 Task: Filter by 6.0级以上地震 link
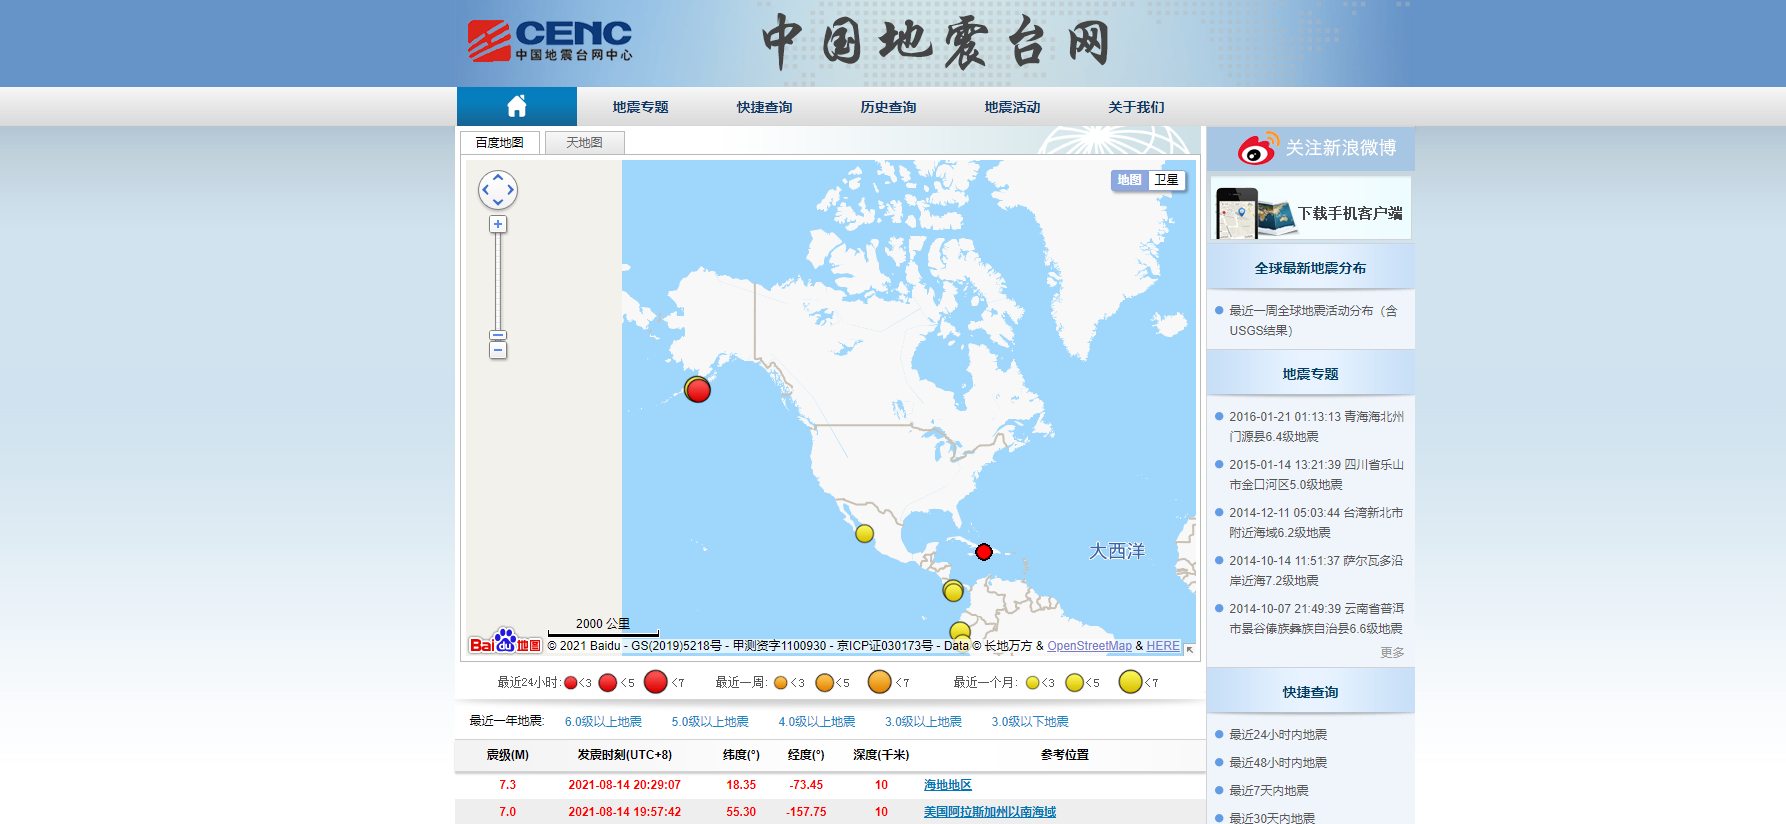click(603, 721)
